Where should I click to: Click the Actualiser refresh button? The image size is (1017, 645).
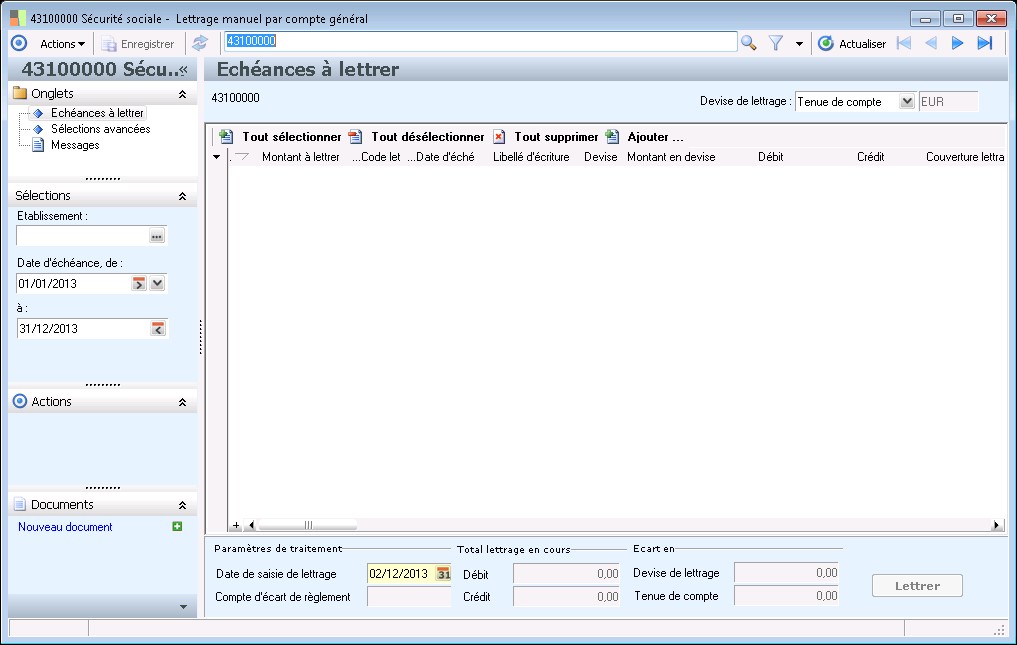852,43
